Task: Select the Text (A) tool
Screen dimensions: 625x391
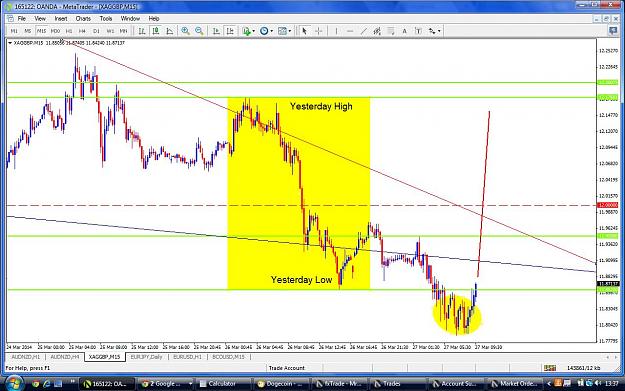Action: click(405, 31)
